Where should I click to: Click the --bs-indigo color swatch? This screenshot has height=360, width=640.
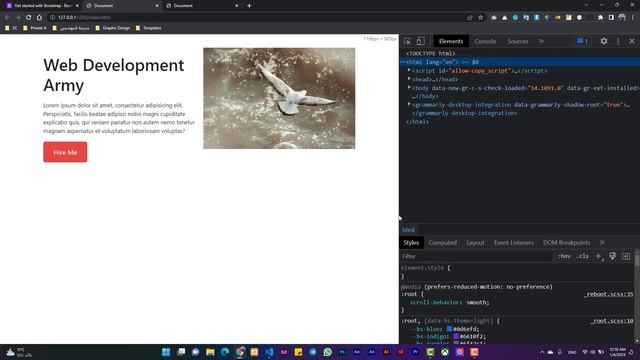456,336
